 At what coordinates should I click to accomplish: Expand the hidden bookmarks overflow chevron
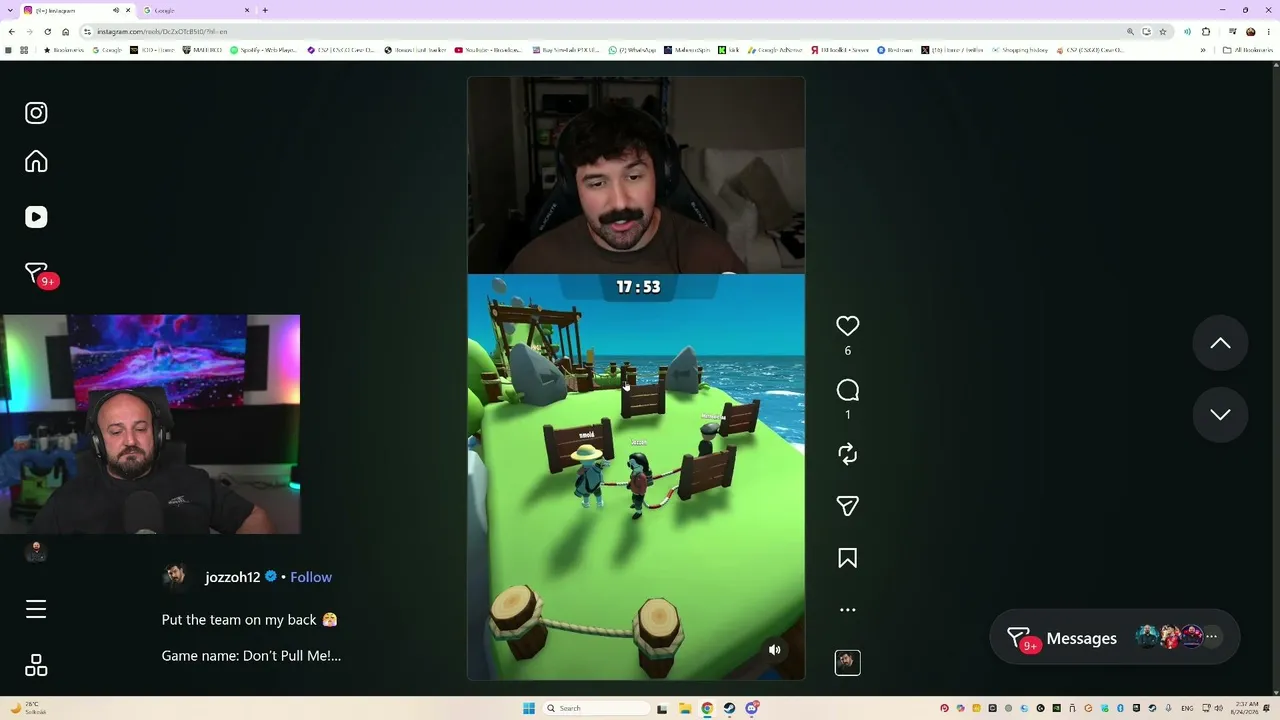(1203, 50)
